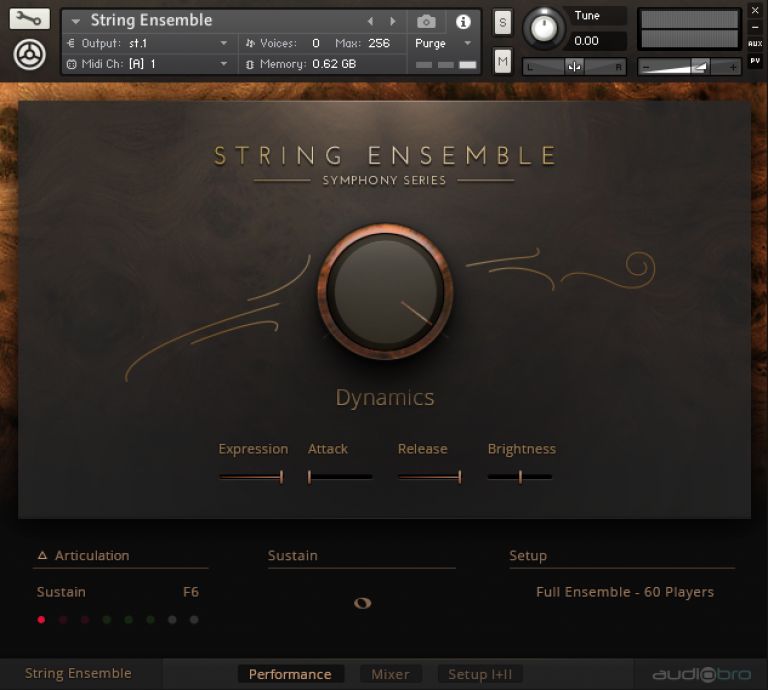Close the instrument with X button
The height and width of the screenshot is (690, 768).
coord(755,10)
